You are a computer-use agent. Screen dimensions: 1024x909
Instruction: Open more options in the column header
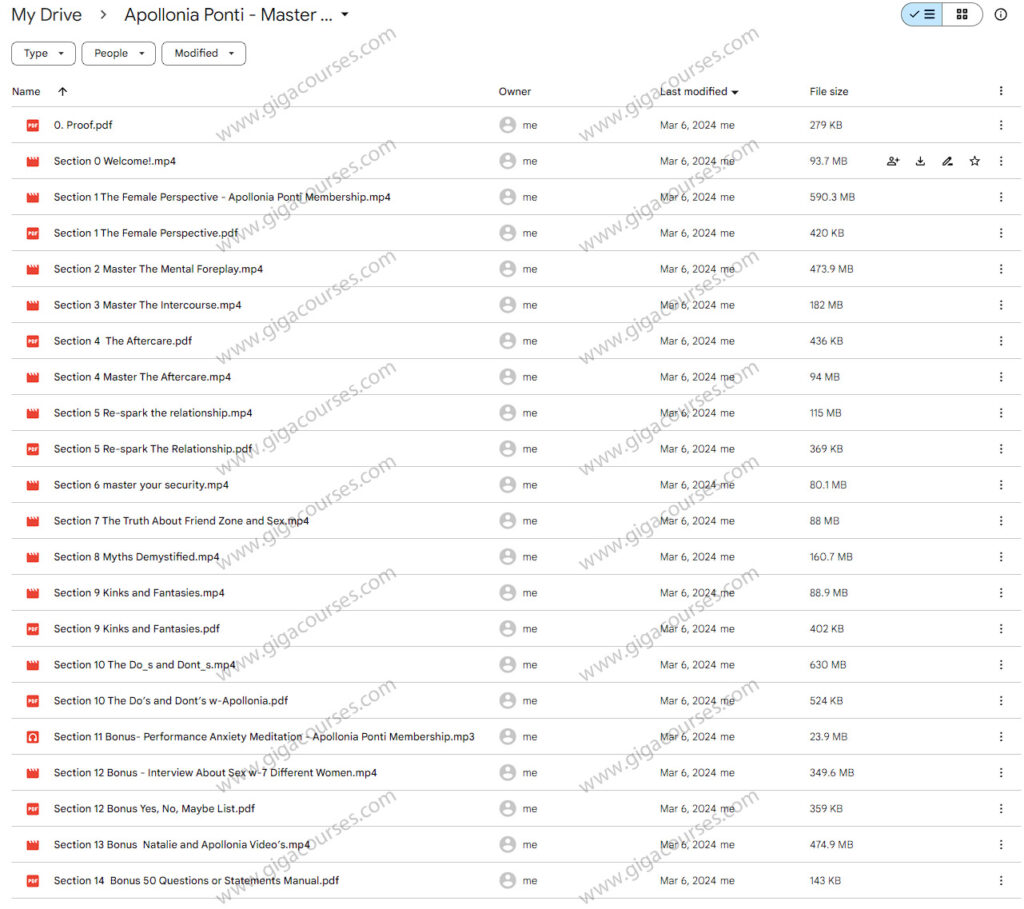click(1001, 91)
